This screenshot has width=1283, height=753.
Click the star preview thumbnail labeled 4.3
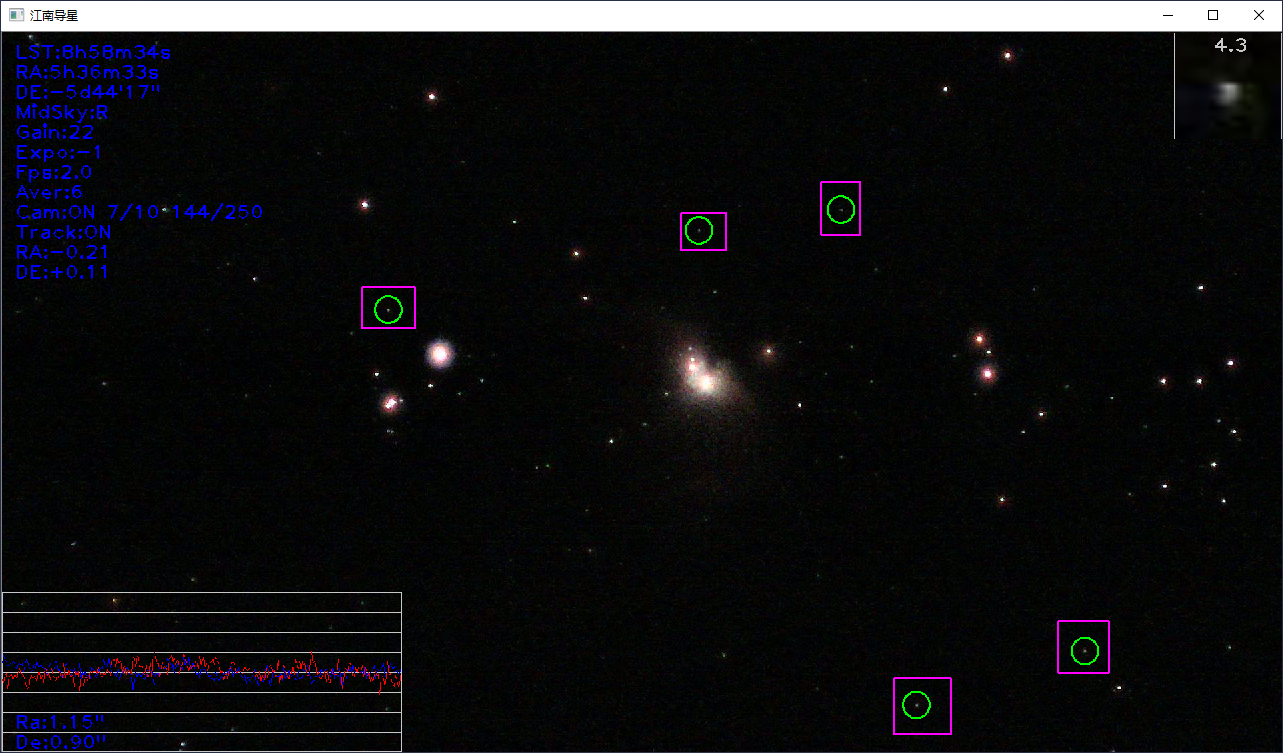pos(1227,88)
